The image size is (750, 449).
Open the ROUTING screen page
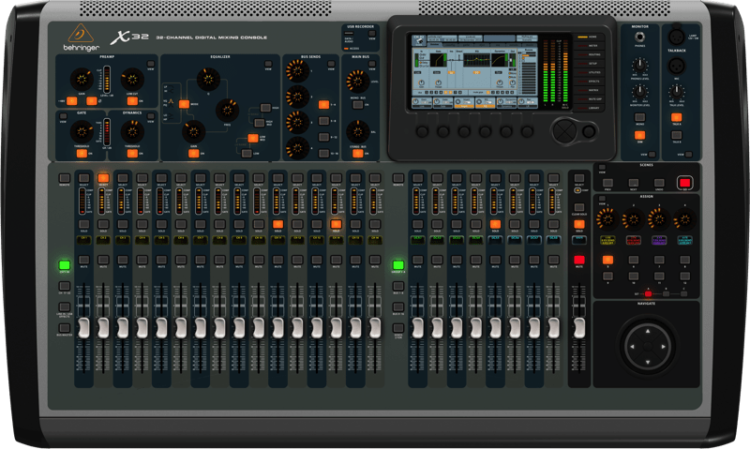tap(588, 55)
